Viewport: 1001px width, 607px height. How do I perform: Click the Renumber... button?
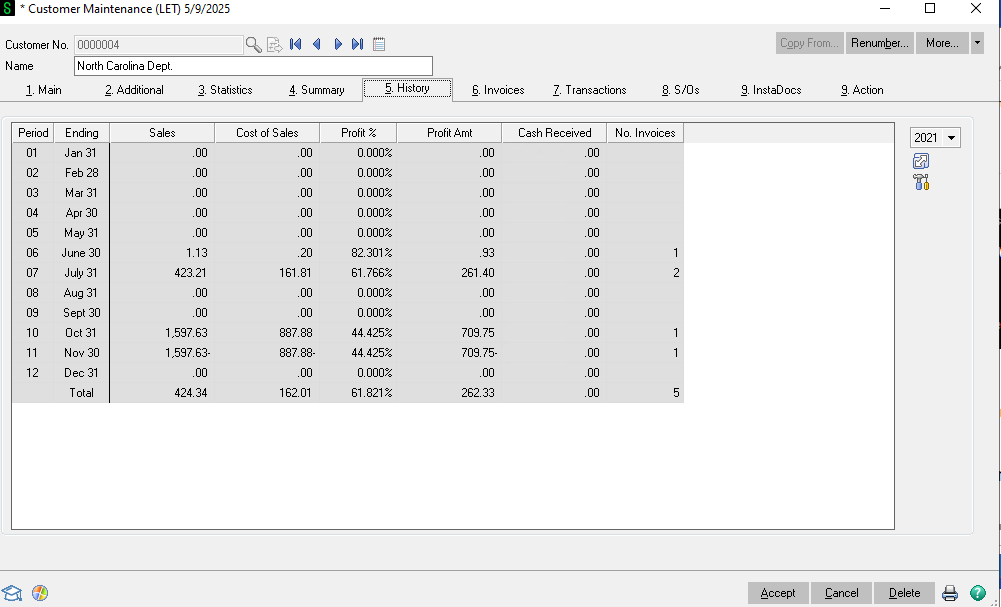880,43
